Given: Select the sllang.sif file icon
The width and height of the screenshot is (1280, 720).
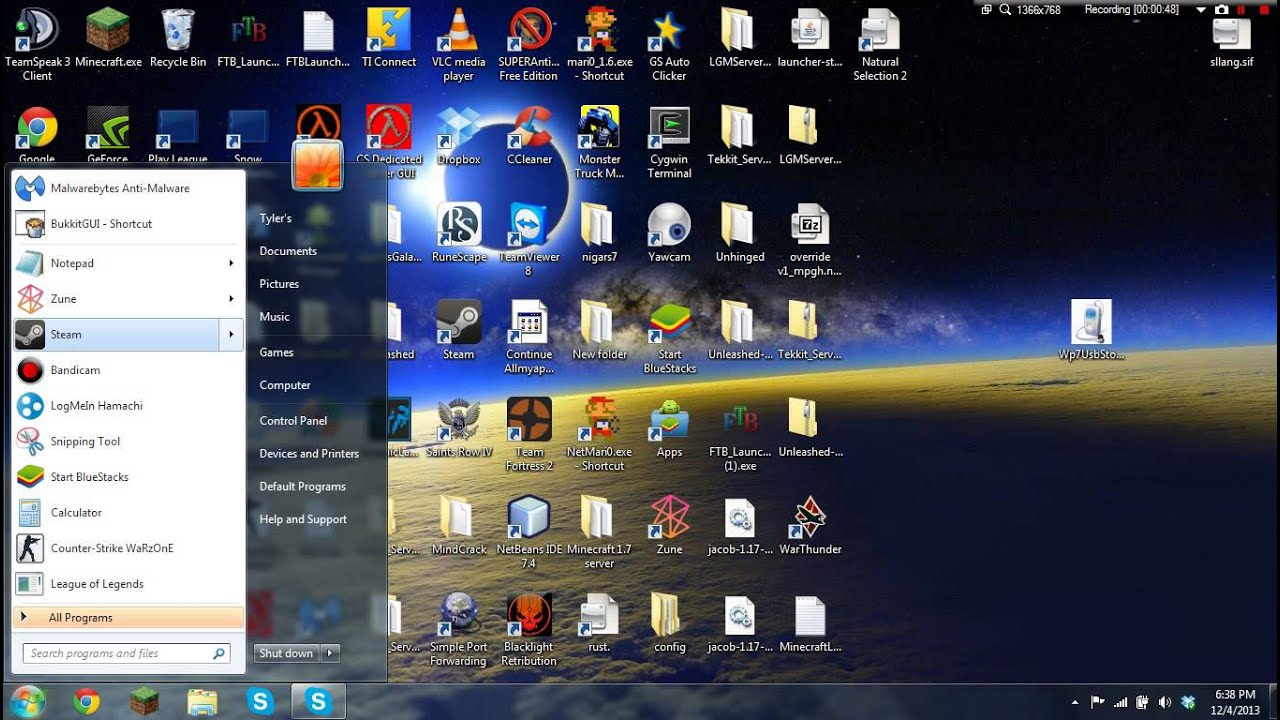Looking at the screenshot, I should tap(1231, 37).
